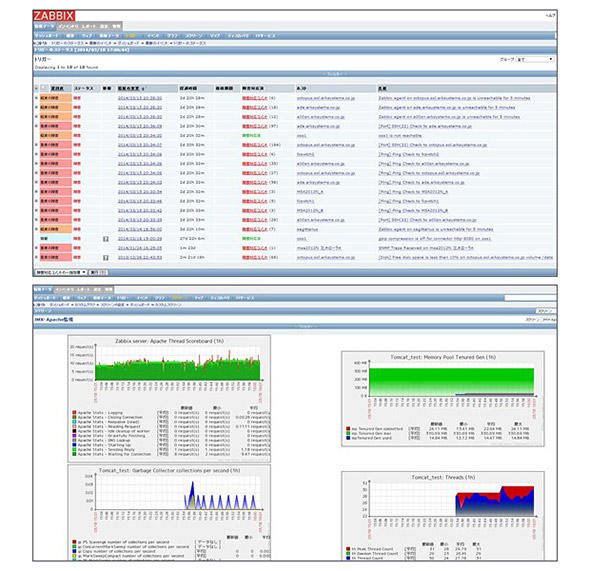The height and width of the screenshot is (571, 590).
Task: Click red swatch for Tenured Gen committed legend
Action: [348, 428]
